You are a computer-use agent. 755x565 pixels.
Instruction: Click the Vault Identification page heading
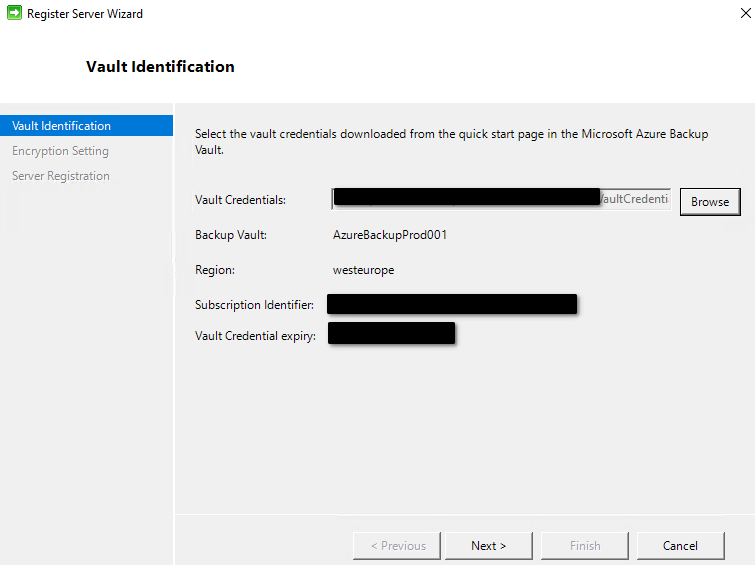tap(160, 66)
